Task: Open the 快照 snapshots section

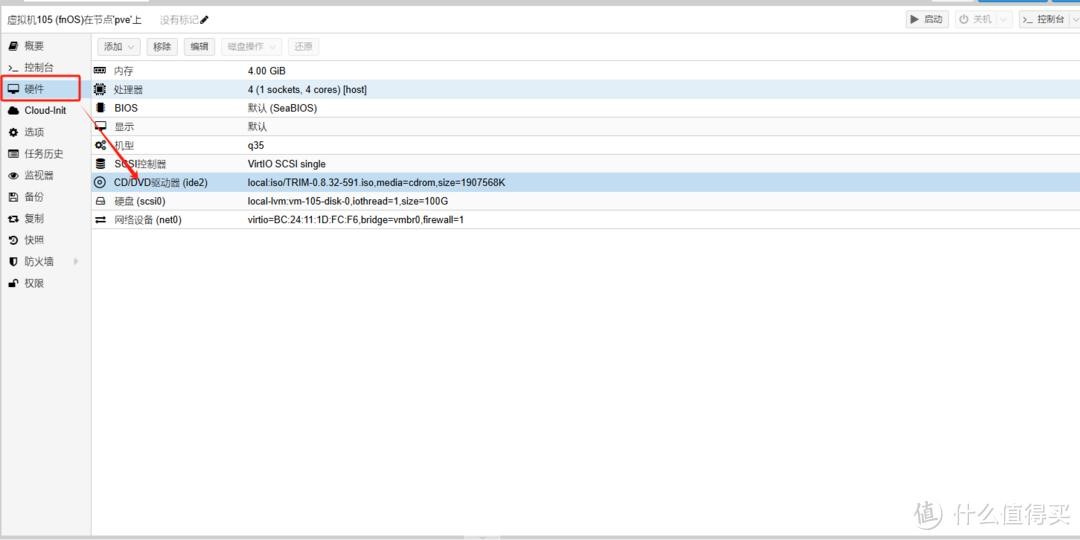Action: 34,240
